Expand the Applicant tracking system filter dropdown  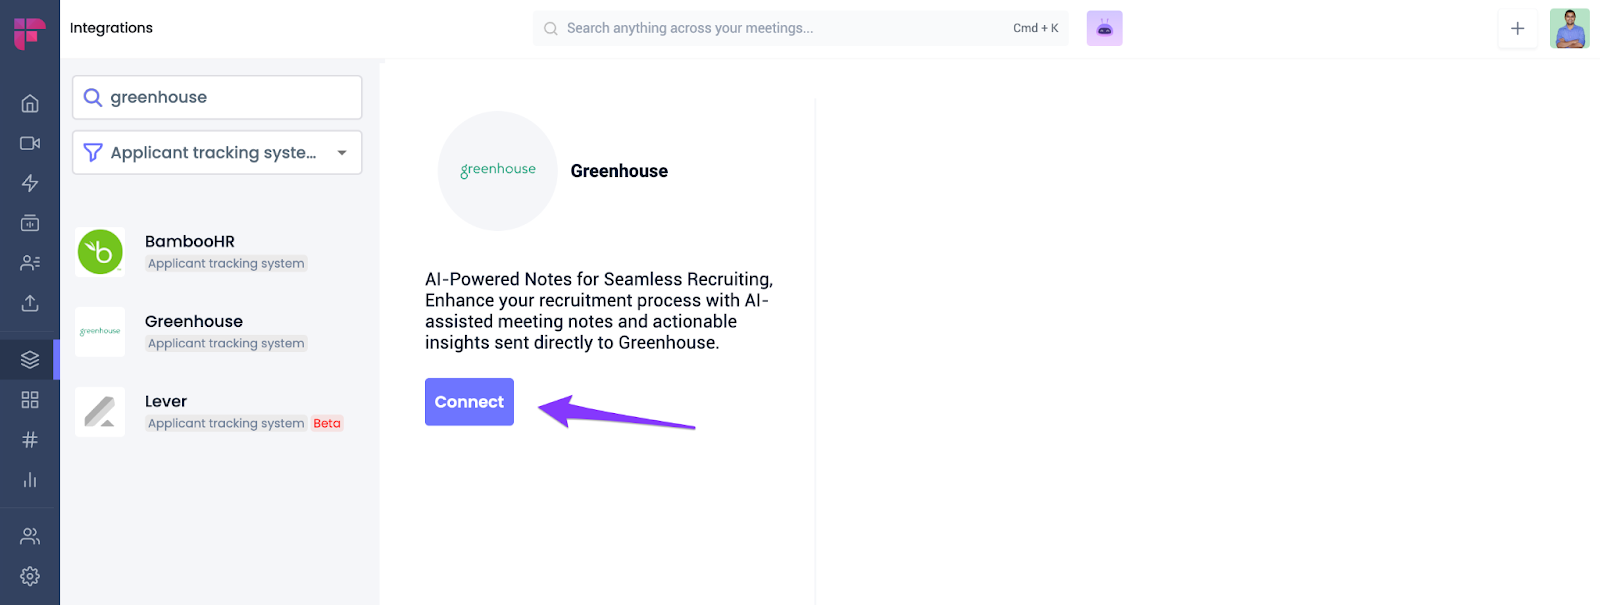tap(217, 153)
